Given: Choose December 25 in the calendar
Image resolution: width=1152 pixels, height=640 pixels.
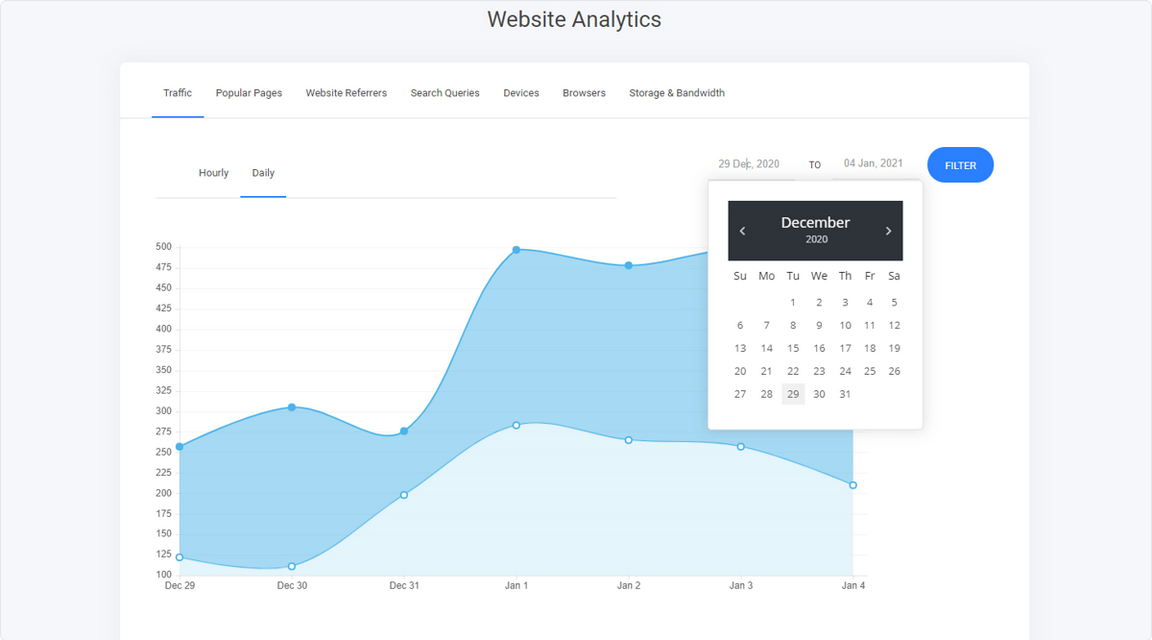Looking at the screenshot, I should pyautogui.click(x=870, y=371).
